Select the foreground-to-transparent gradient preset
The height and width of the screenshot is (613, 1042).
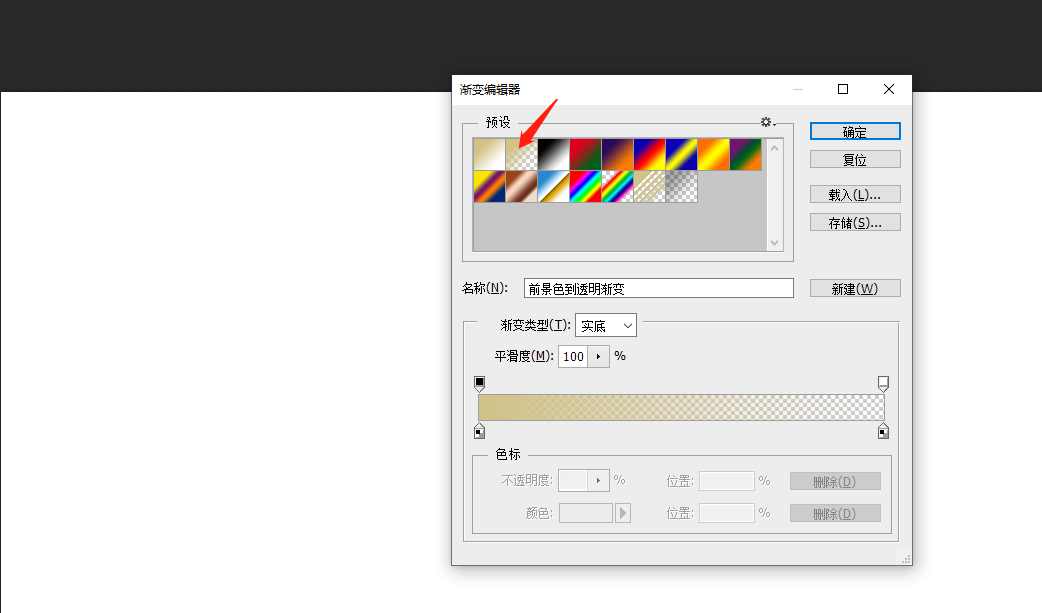coord(519,154)
